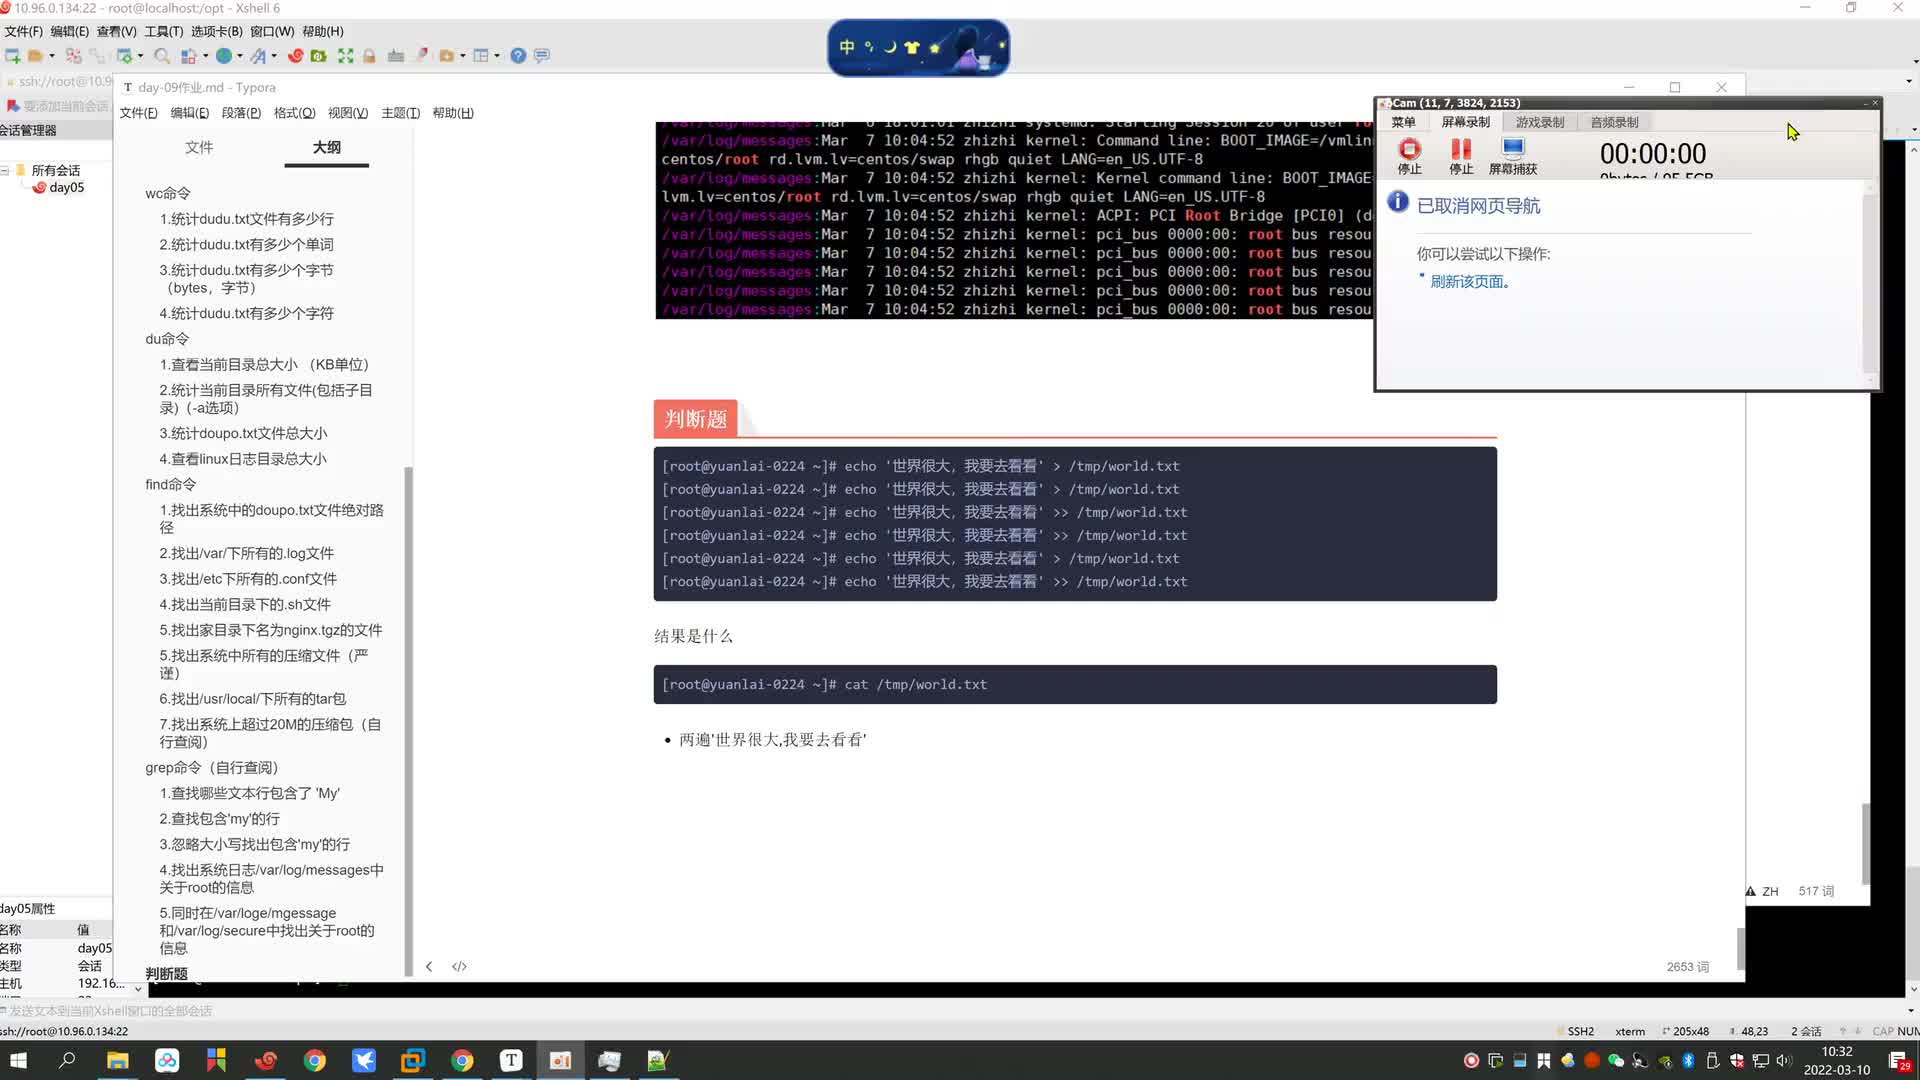Open the Xshell 选项卡(B) menu
Screen dimensions: 1920x1080
point(217,31)
